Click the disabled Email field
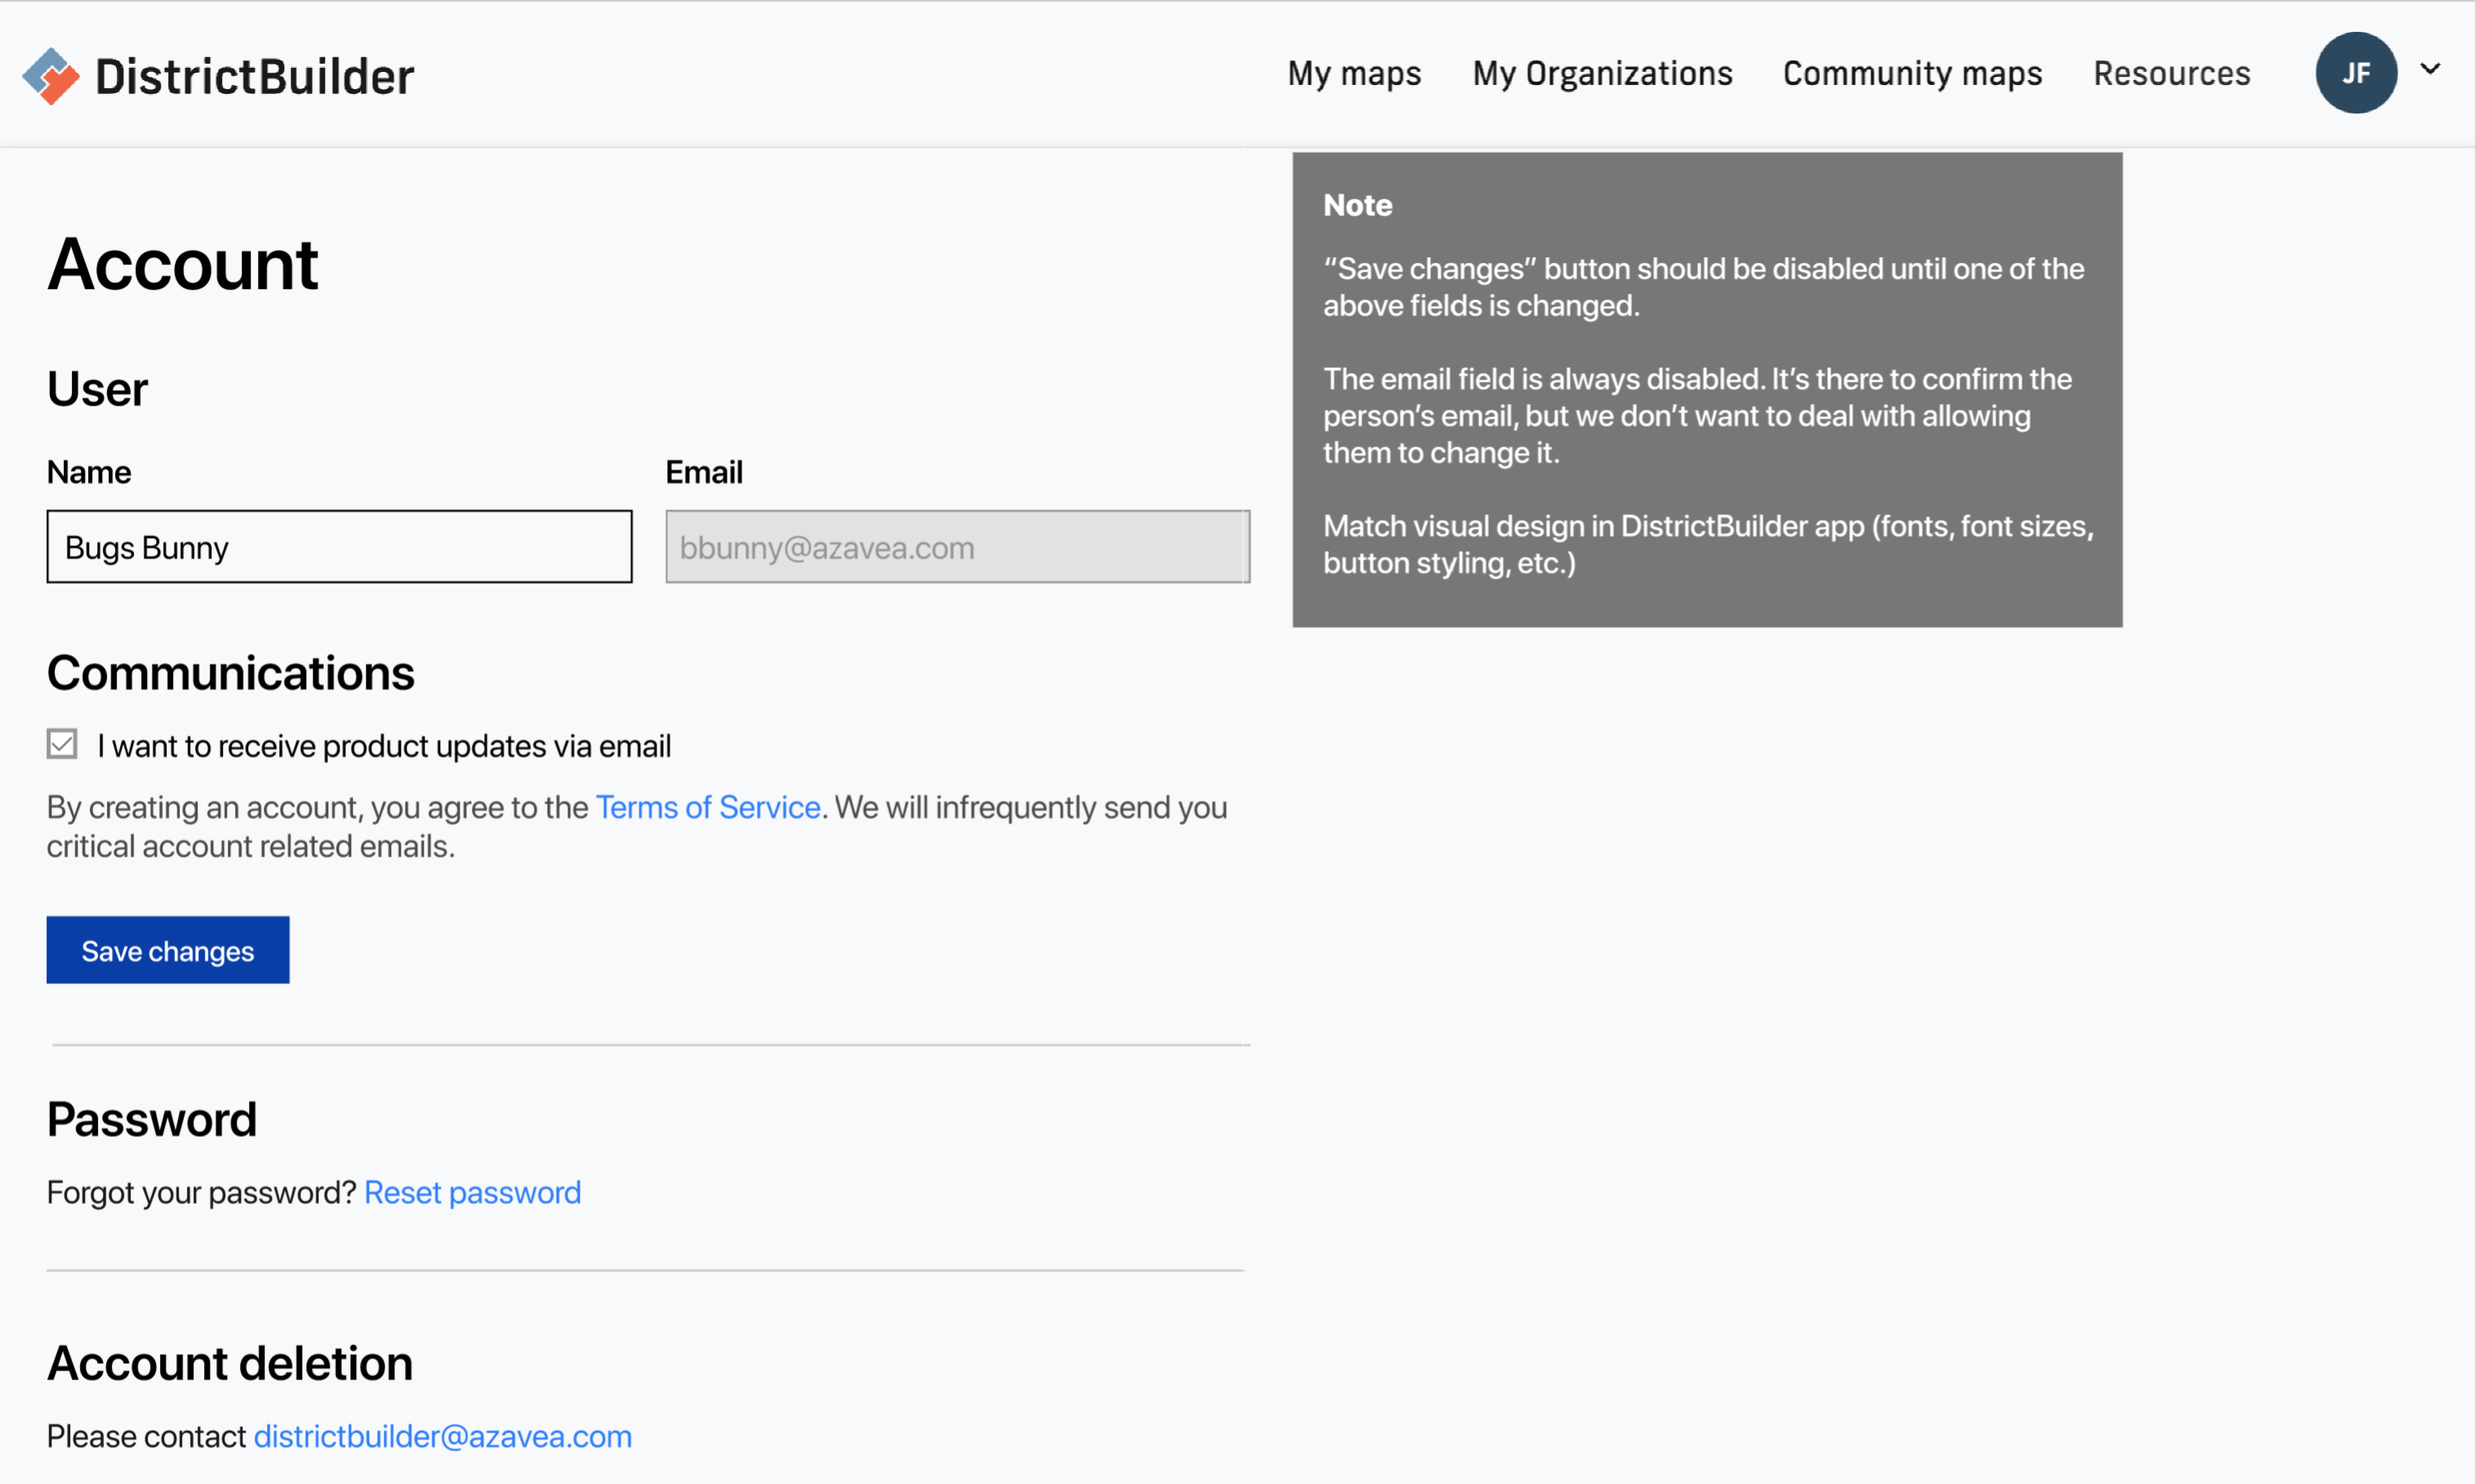 957,547
